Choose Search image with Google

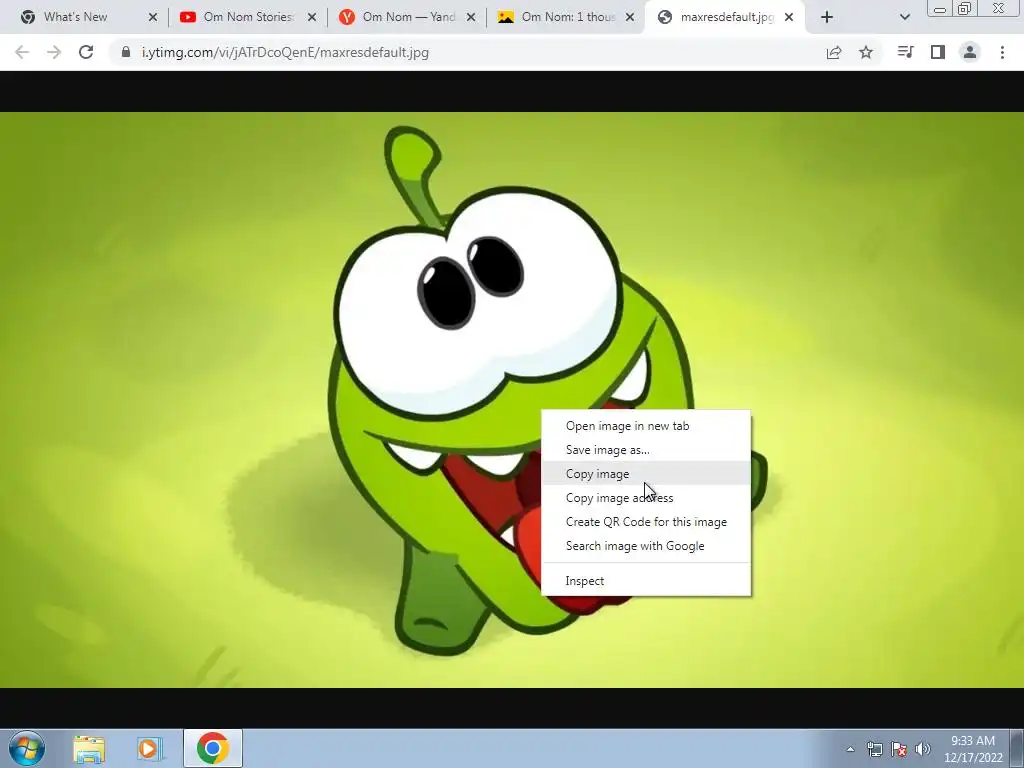click(646, 546)
